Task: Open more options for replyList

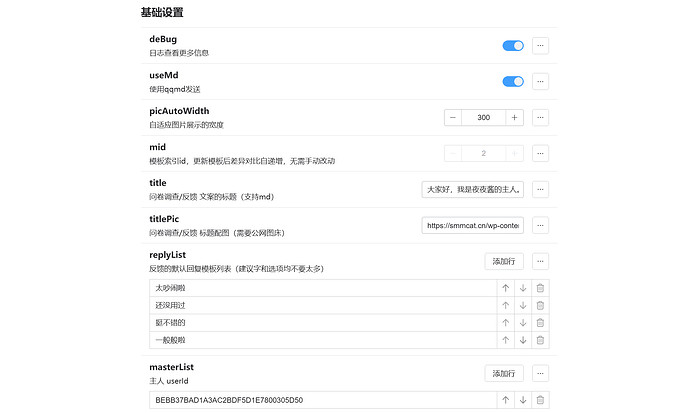Action: pyautogui.click(x=540, y=261)
